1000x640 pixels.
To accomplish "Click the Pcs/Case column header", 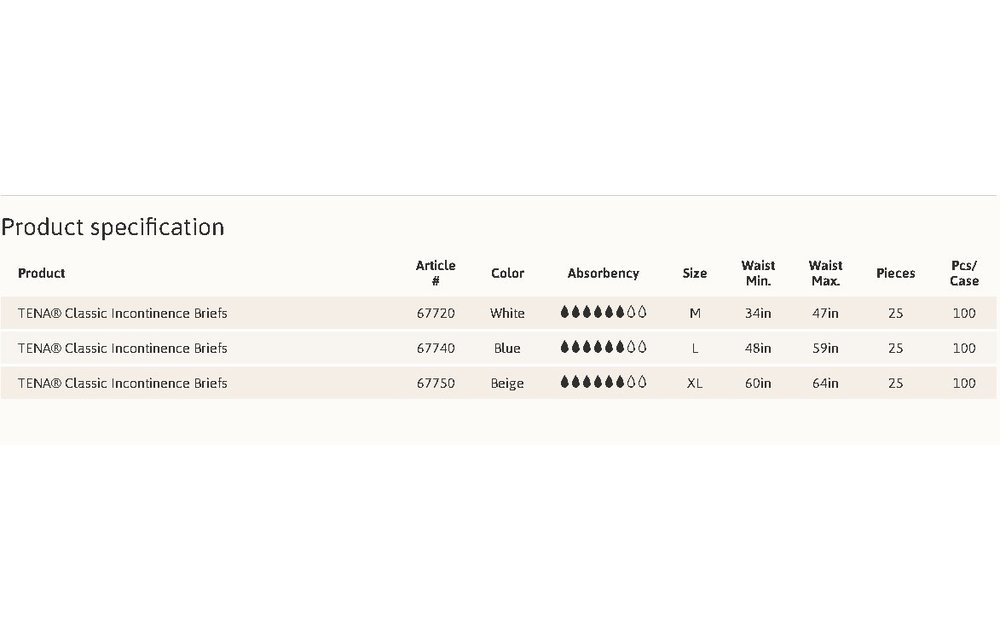I will (964, 273).
